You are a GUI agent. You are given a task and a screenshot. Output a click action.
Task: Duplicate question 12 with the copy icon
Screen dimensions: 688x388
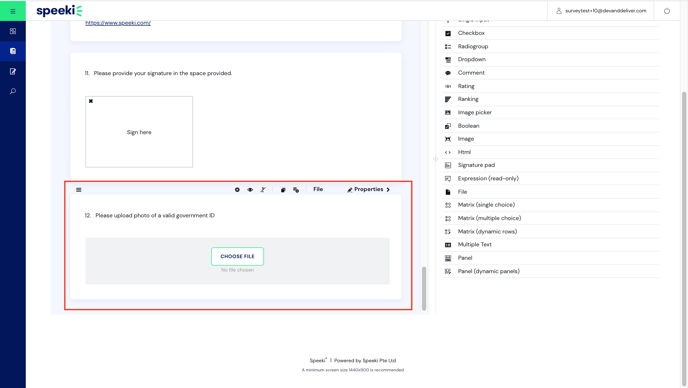coord(283,190)
